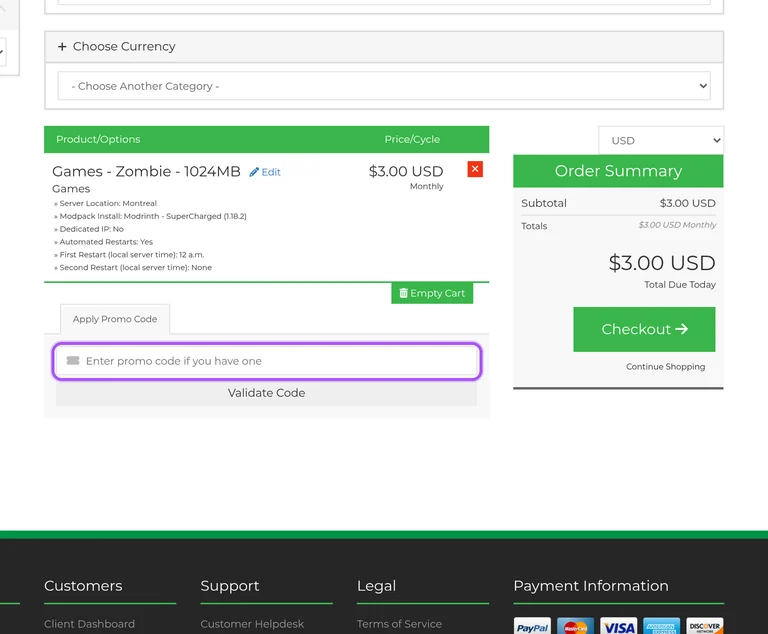Open the Customer Helpdesk footer link
The width and height of the screenshot is (768, 634).
[252, 624]
